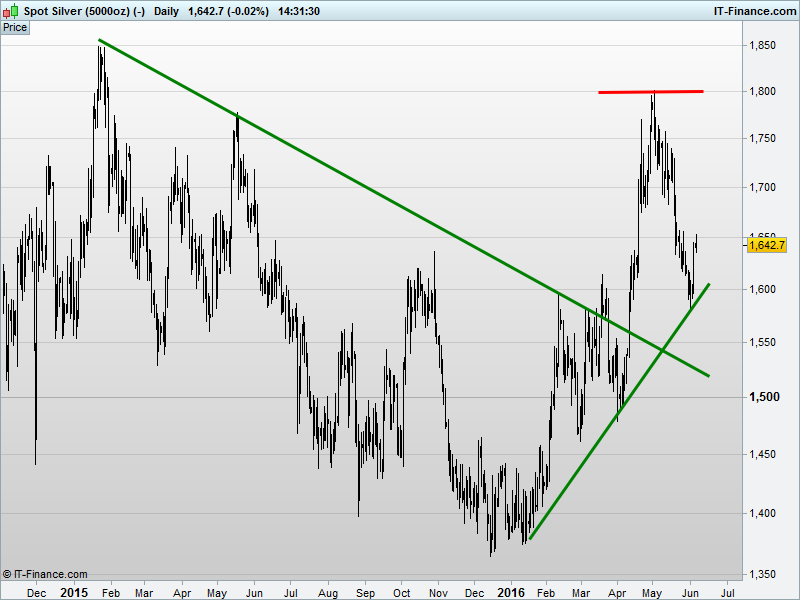Click the candlestick icon beside Spot Silver
This screenshot has height=600, width=800.
10,11
